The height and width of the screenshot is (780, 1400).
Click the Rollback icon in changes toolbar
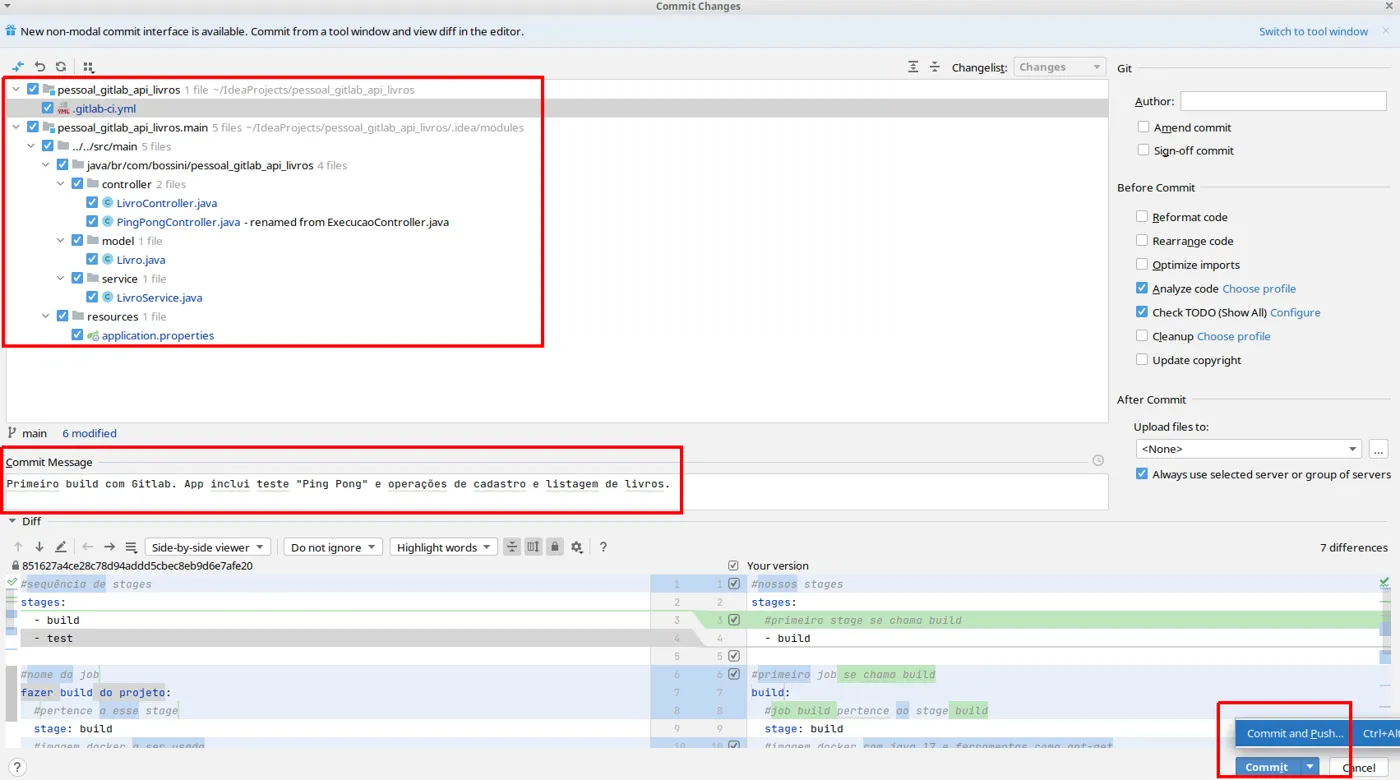click(40, 67)
